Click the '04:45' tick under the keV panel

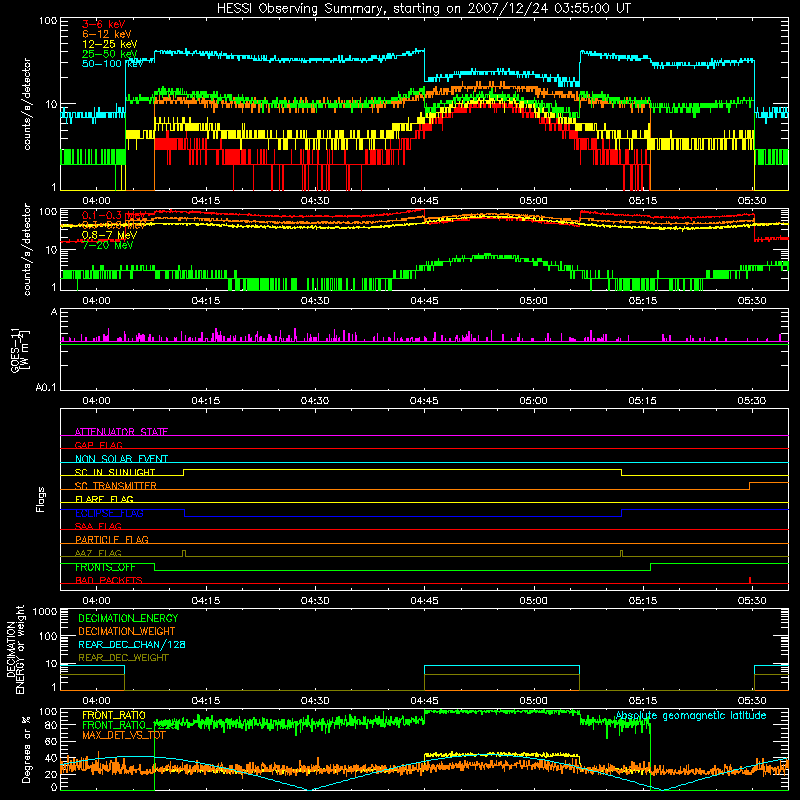[424, 201]
